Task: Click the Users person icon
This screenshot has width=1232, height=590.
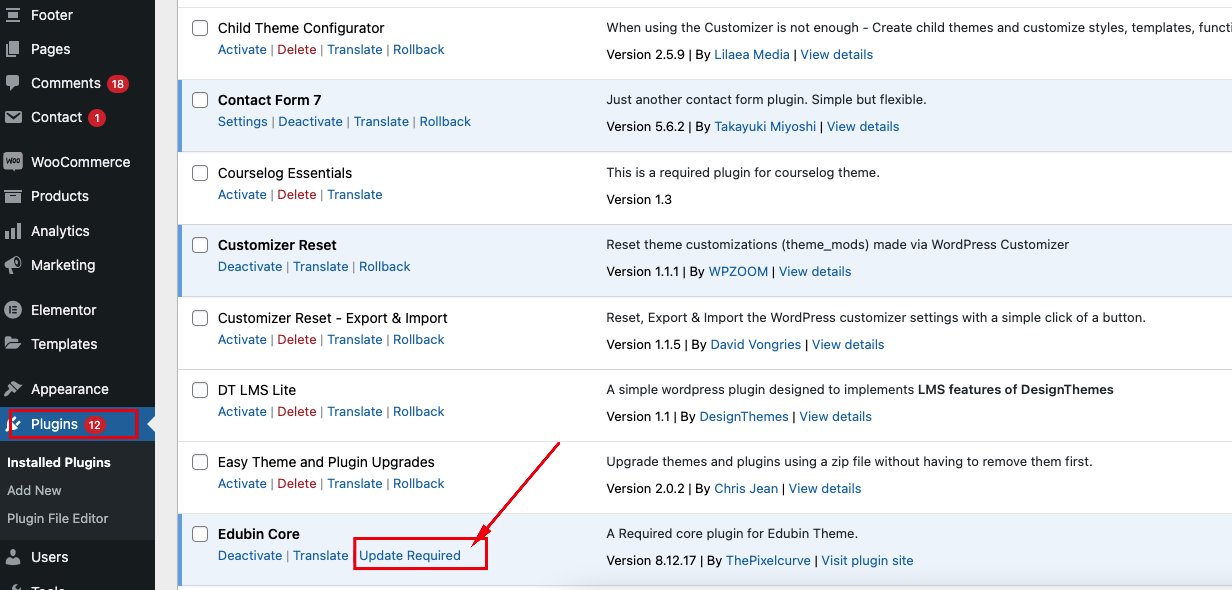Action: (13, 557)
